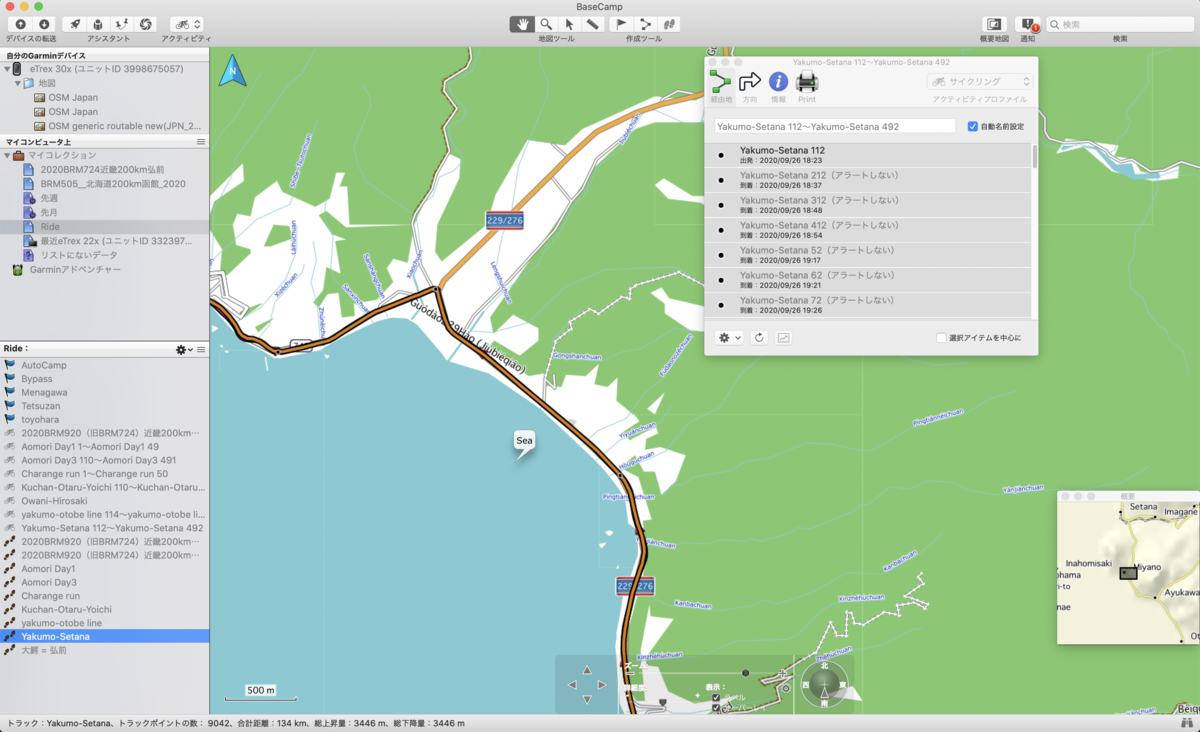
Task: Click the pan up arrow on map control
Action: click(587, 669)
